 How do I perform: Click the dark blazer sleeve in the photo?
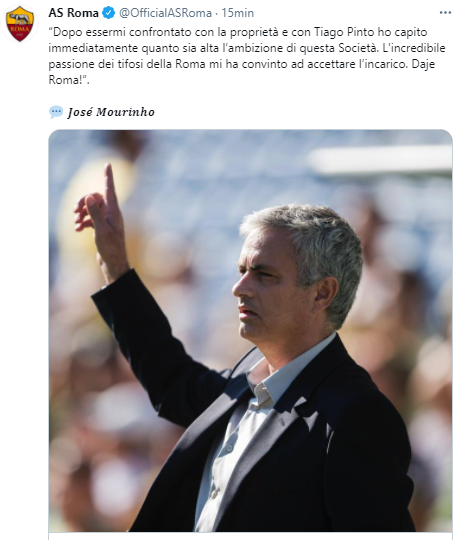coord(152,341)
